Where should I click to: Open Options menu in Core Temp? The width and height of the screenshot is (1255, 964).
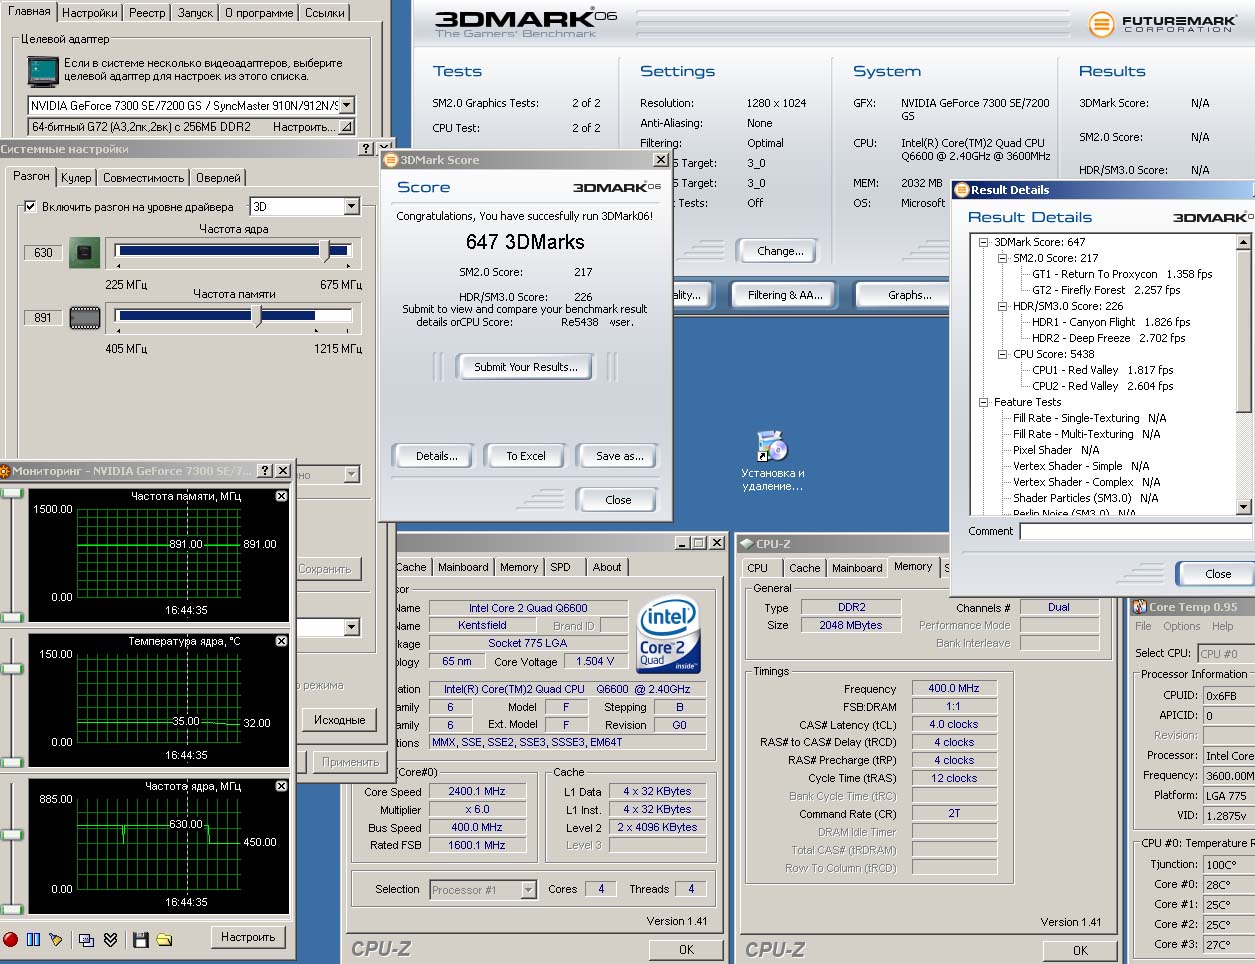1181,626
